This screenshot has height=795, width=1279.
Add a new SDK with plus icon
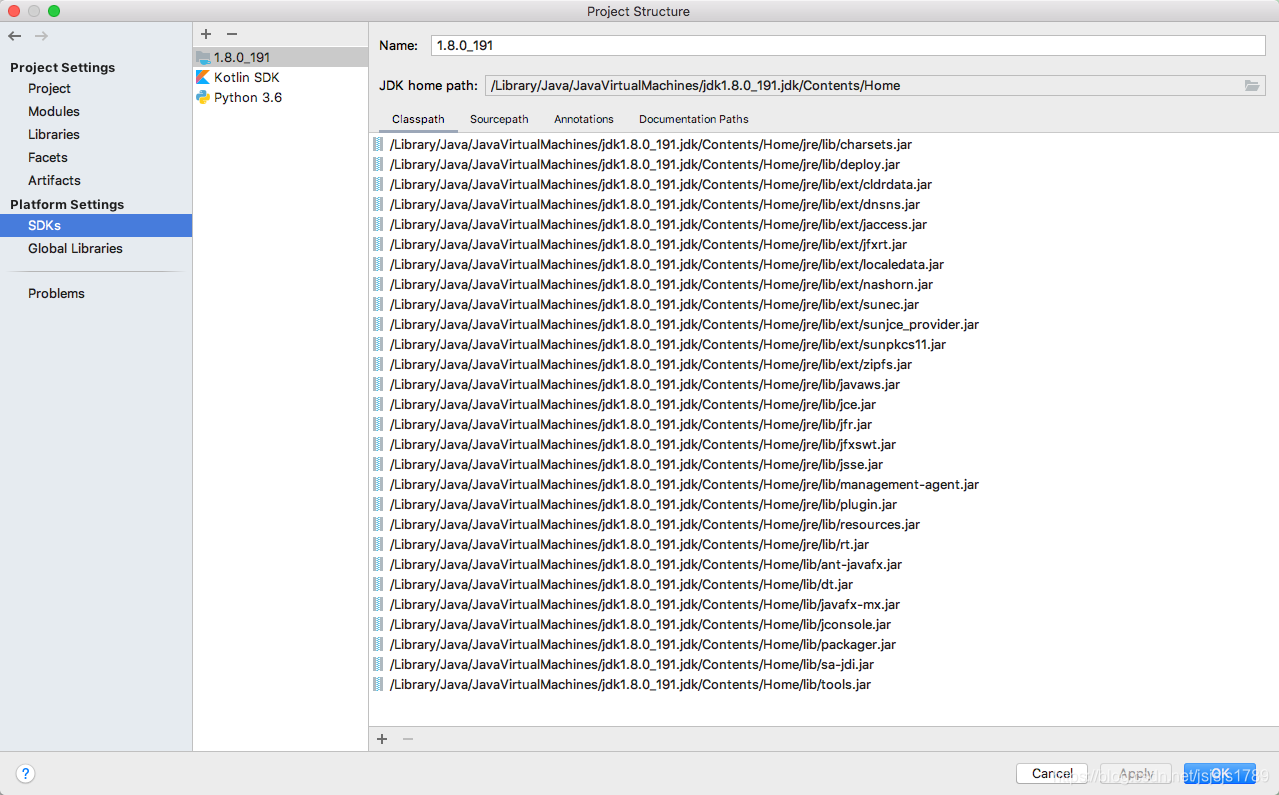(206, 34)
